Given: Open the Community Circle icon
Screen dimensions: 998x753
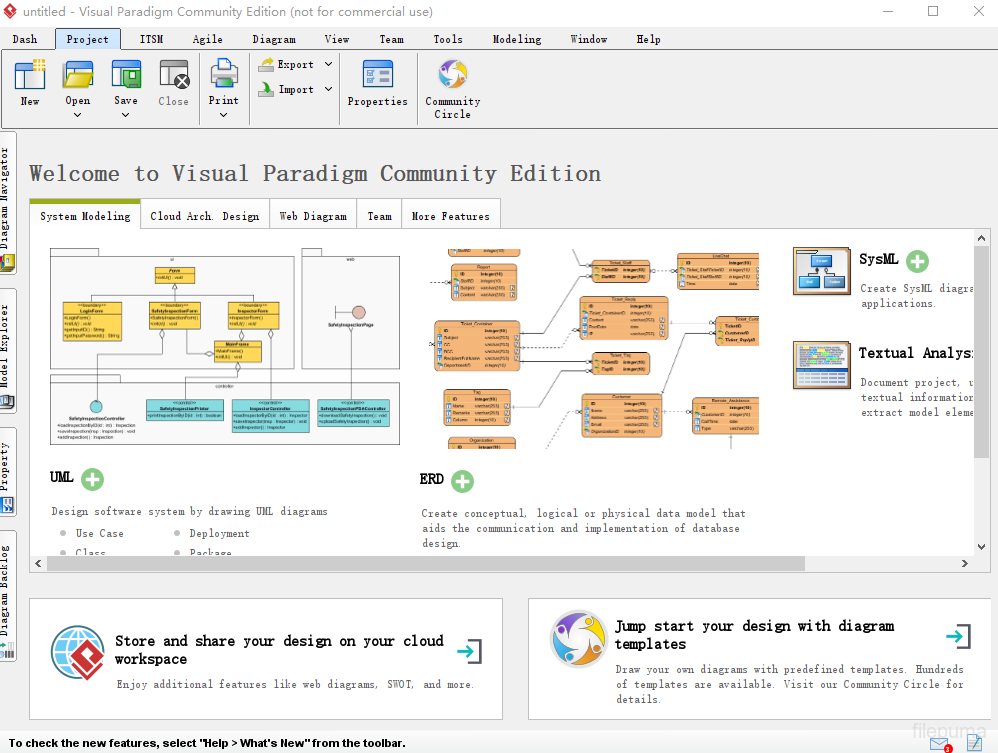Looking at the screenshot, I should 452,76.
